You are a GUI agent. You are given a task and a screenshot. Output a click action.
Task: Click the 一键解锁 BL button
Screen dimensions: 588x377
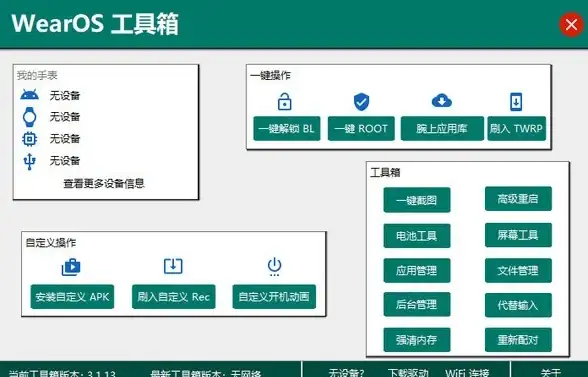click(x=287, y=129)
